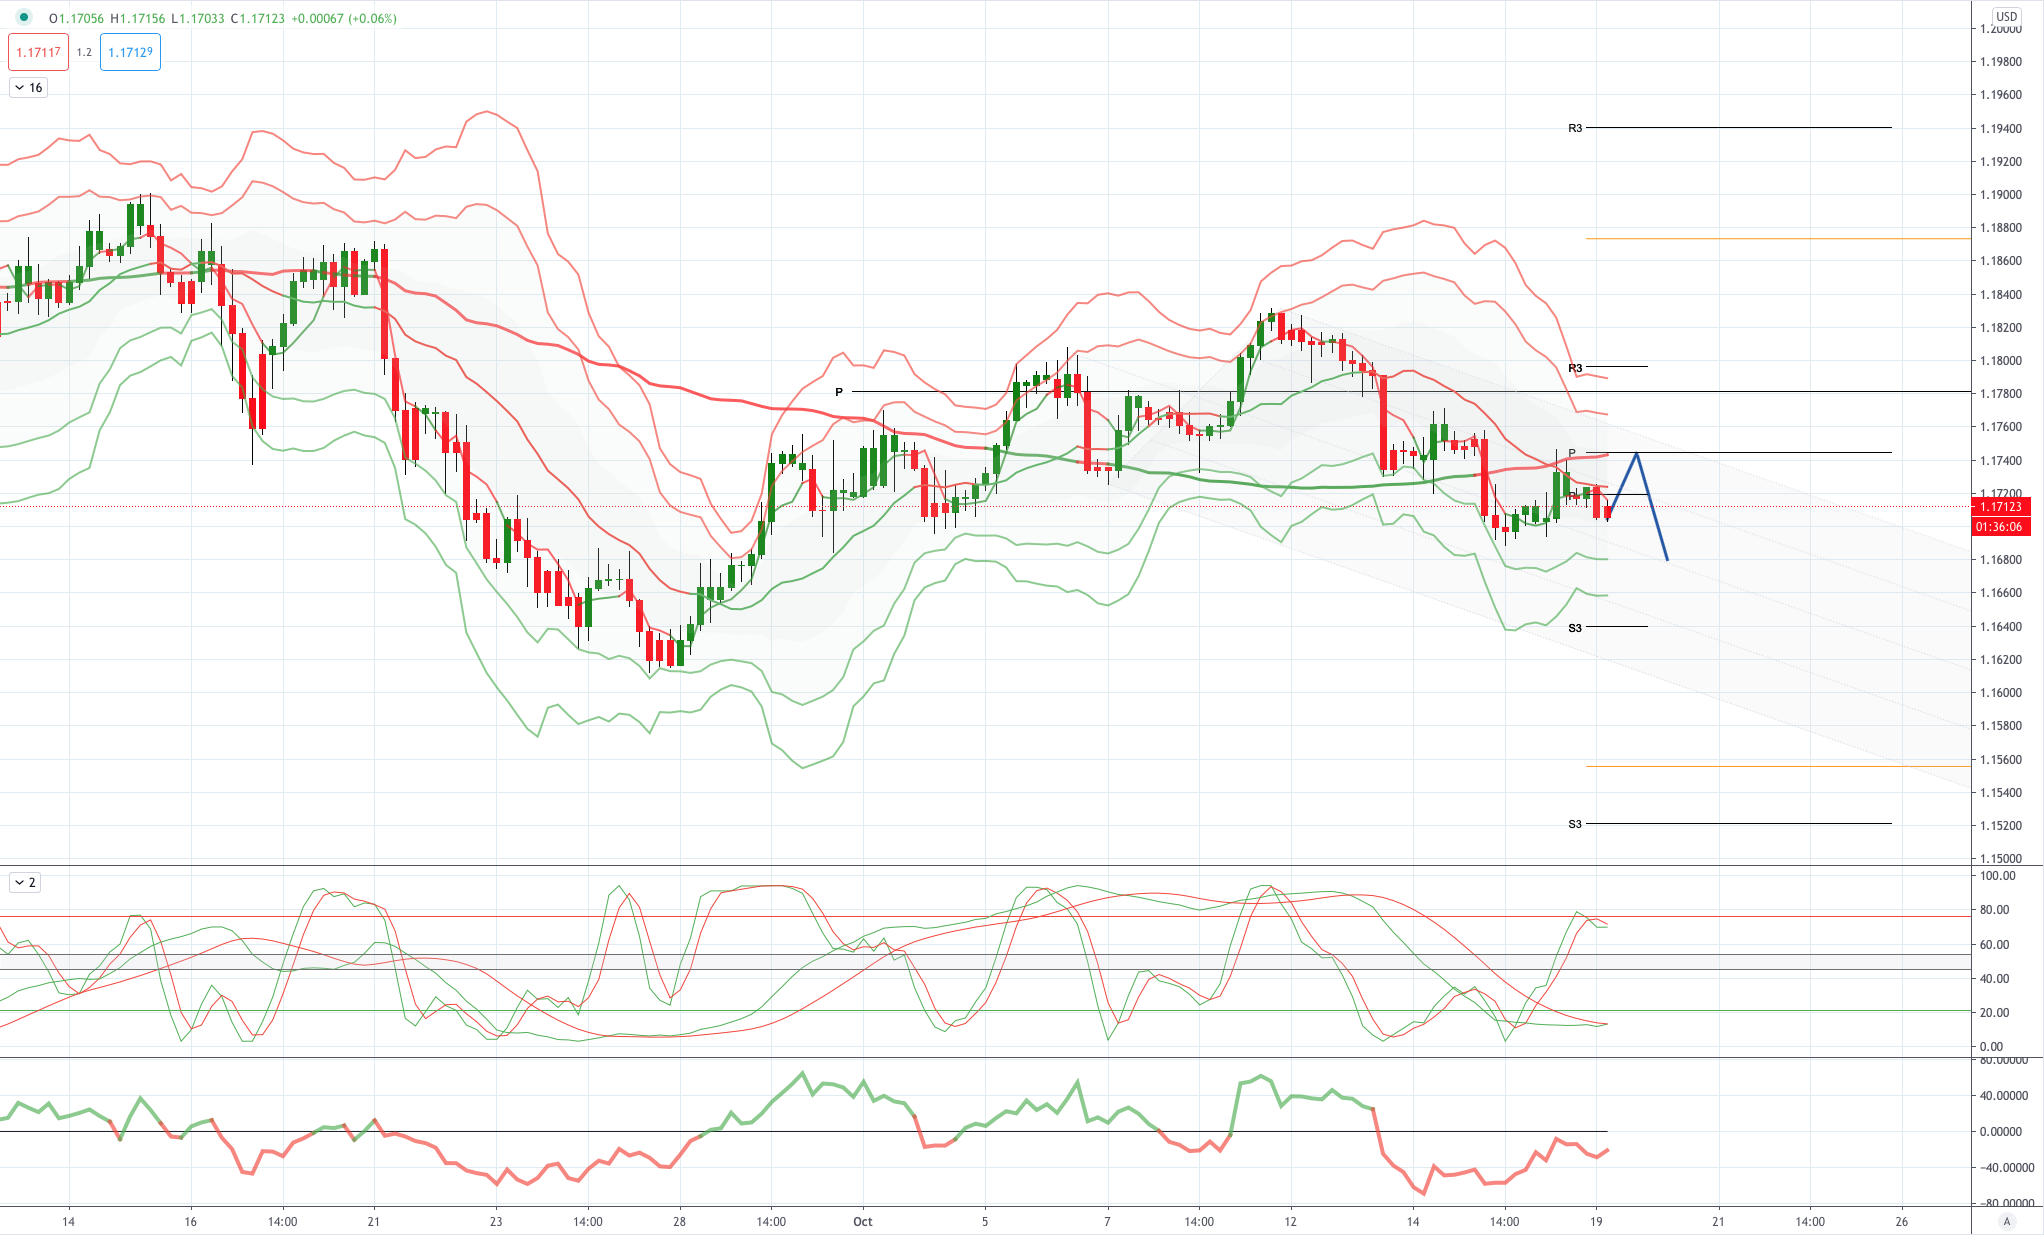Click the red sell price 1.17117 button
This screenshot has width=2044, height=1235.
38,52
